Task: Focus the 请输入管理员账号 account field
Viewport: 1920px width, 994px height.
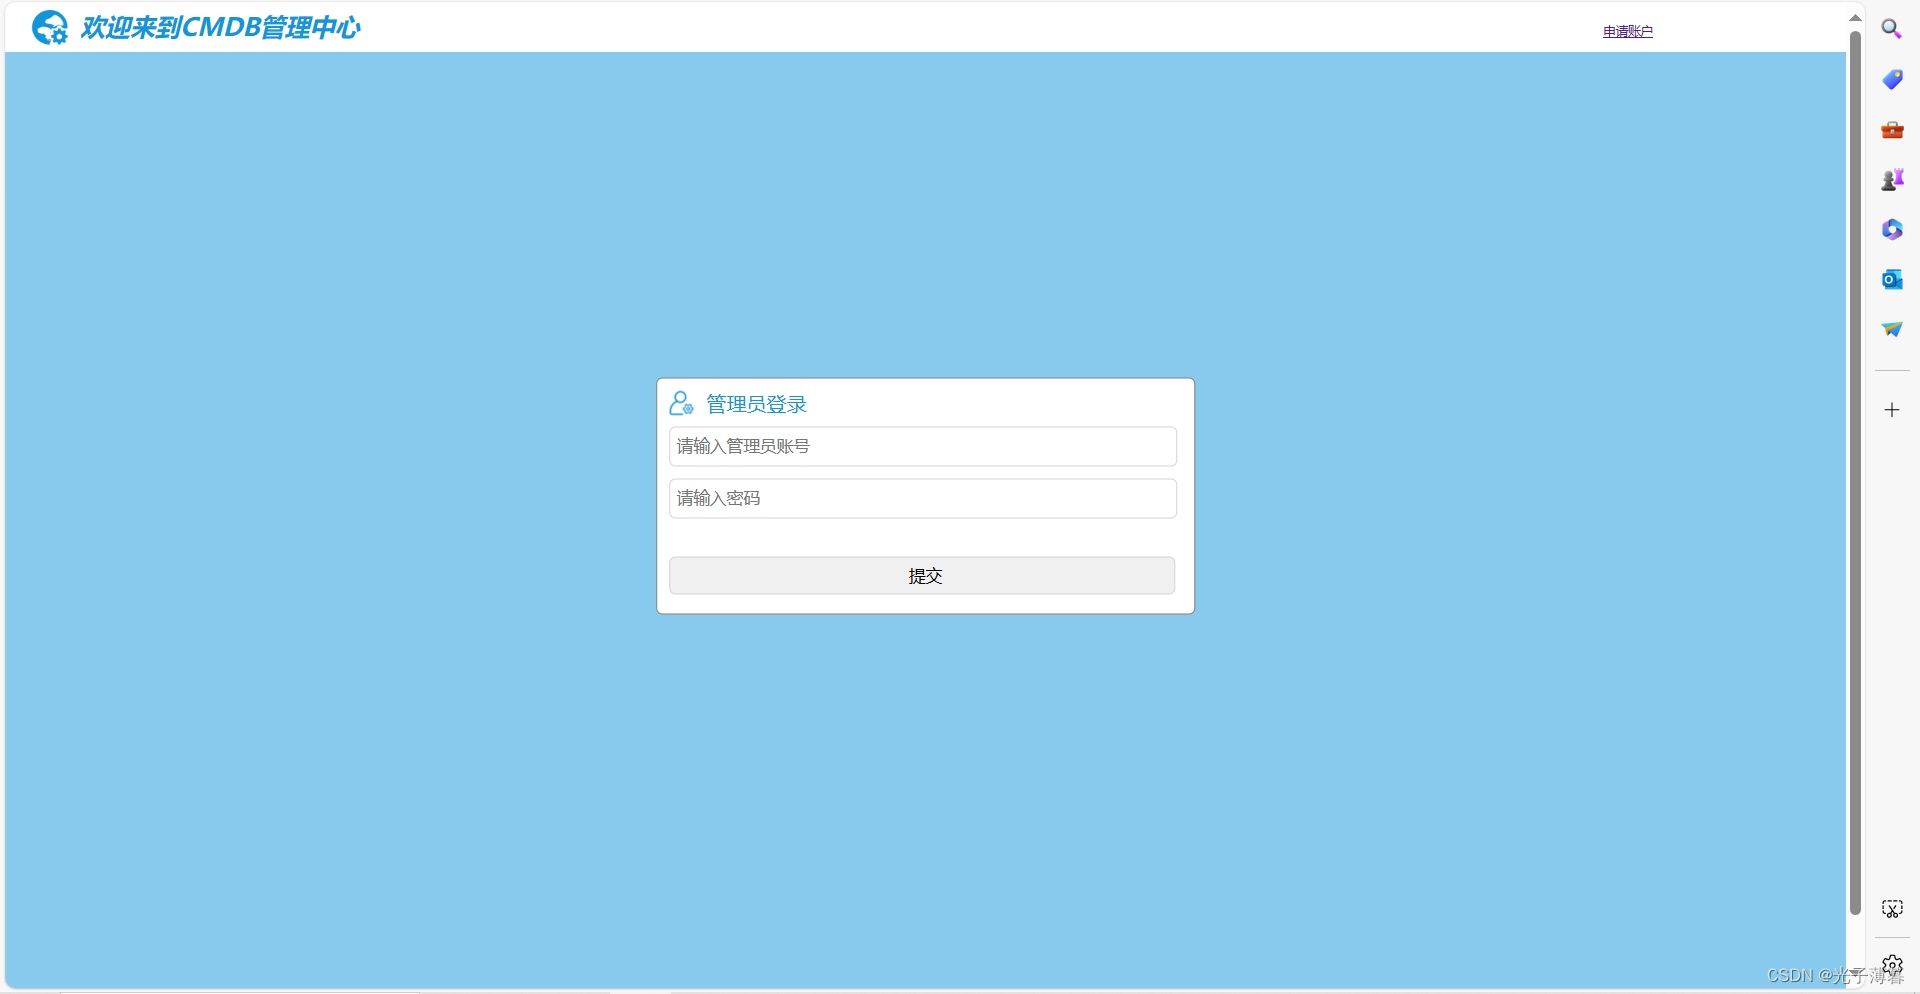Action: 922,446
